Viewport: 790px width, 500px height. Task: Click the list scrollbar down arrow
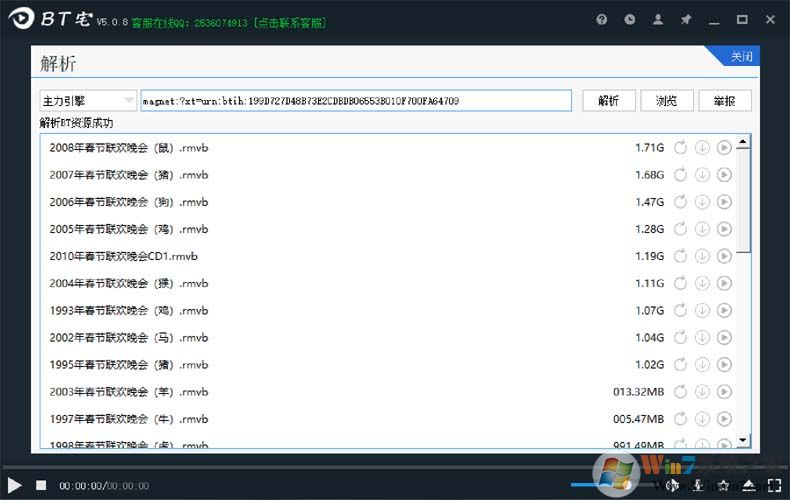(x=743, y=441)
